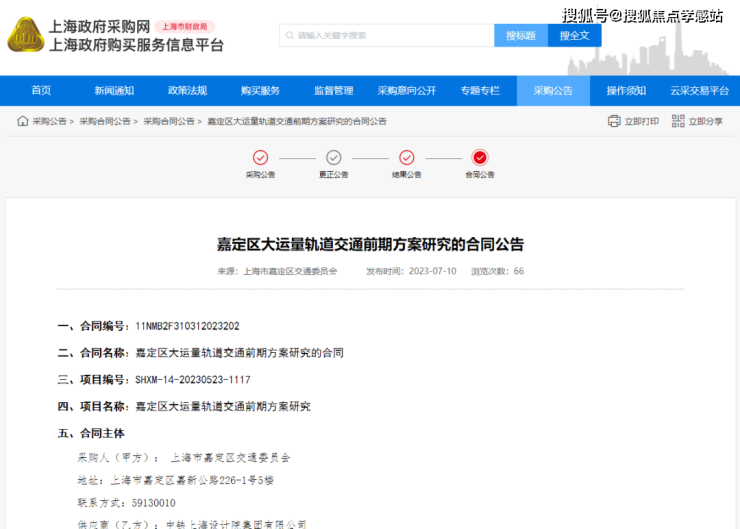740x529 pixels.
Task: Click the printer icon for 立即打印
Action: point(614,121)
